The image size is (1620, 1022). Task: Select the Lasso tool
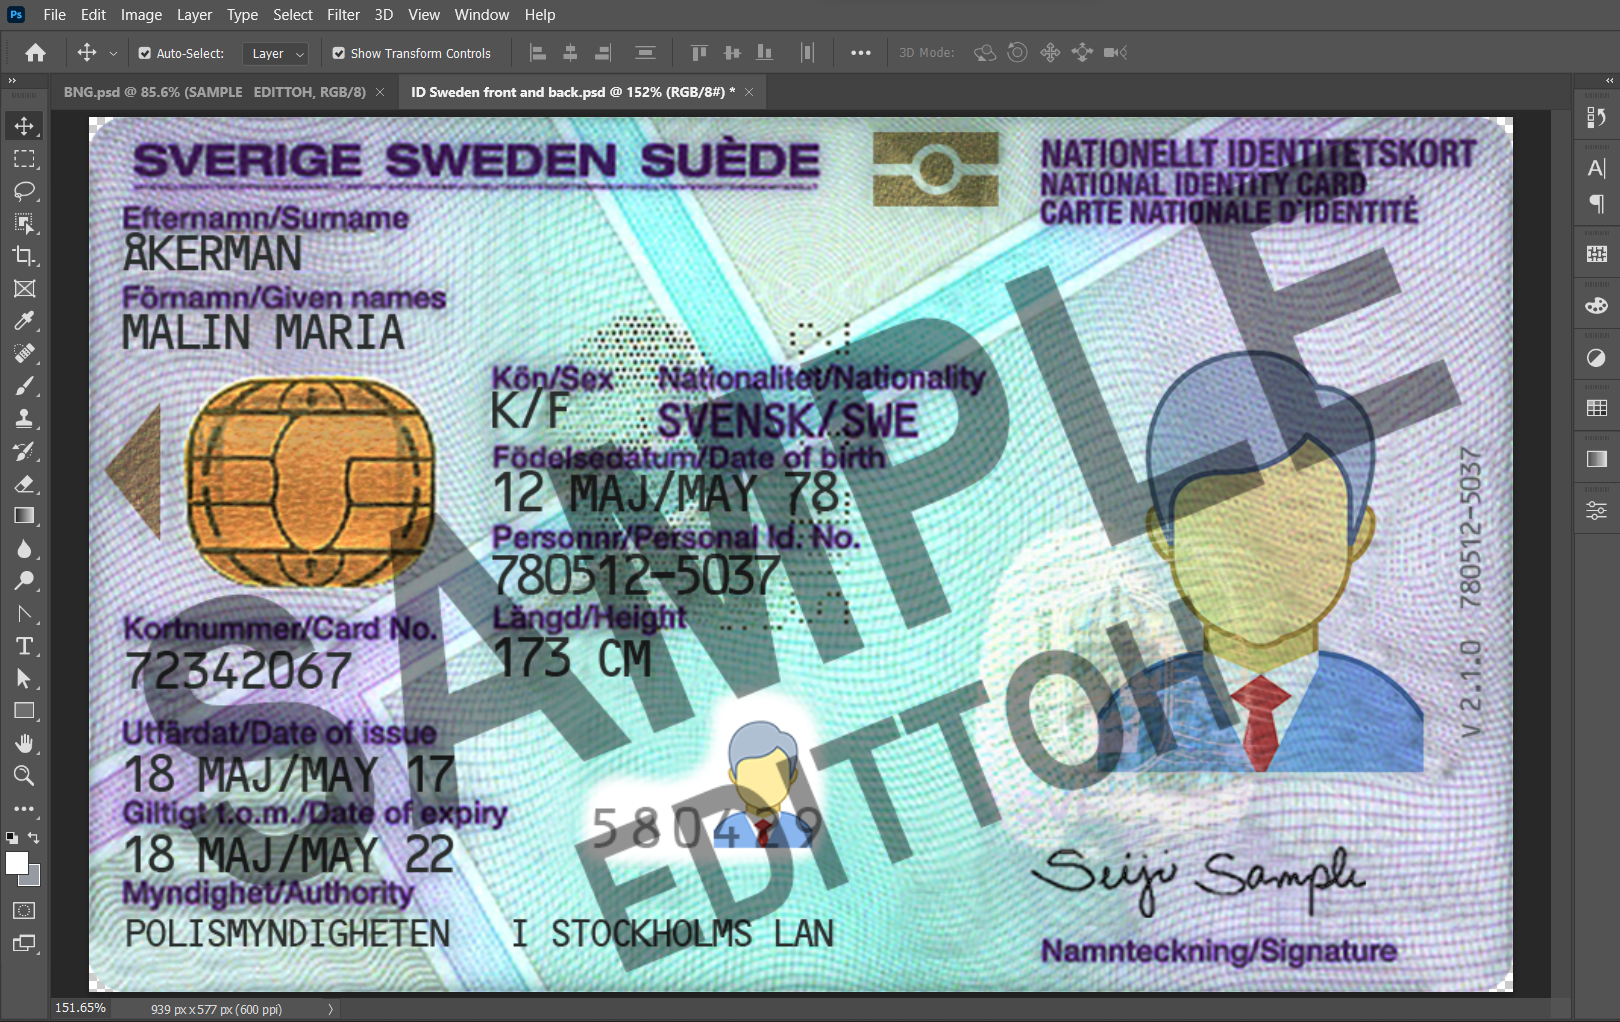[24, 191]
